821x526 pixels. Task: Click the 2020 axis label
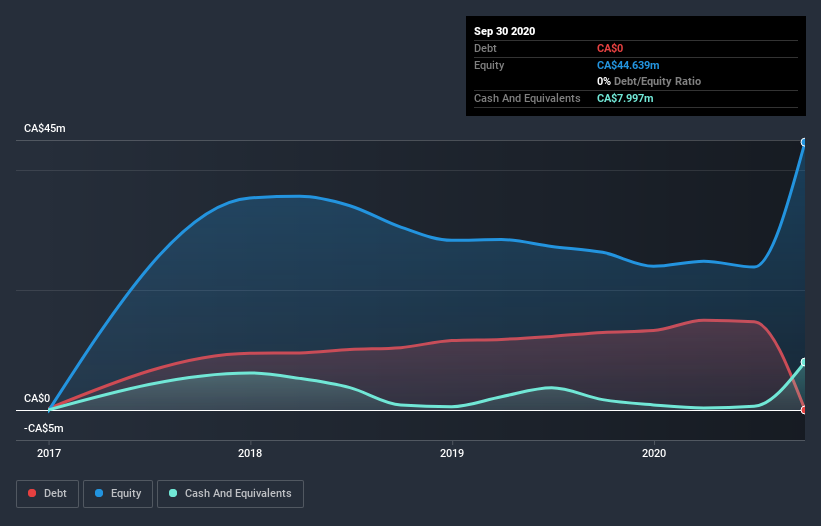click(x=654, y=453)
